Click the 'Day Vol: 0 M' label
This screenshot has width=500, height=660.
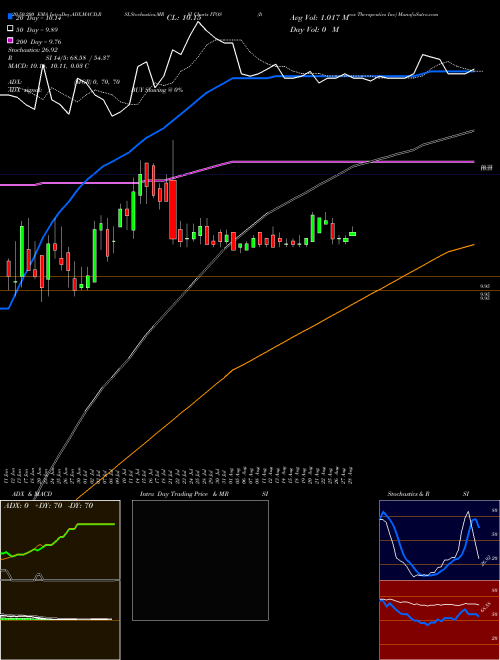tap(314, 29)
